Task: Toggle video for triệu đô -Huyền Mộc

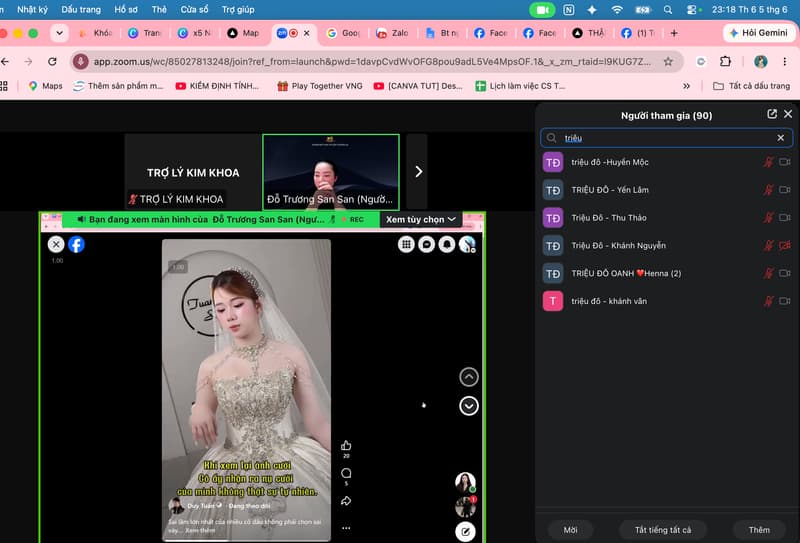Action: coord(785,162)
